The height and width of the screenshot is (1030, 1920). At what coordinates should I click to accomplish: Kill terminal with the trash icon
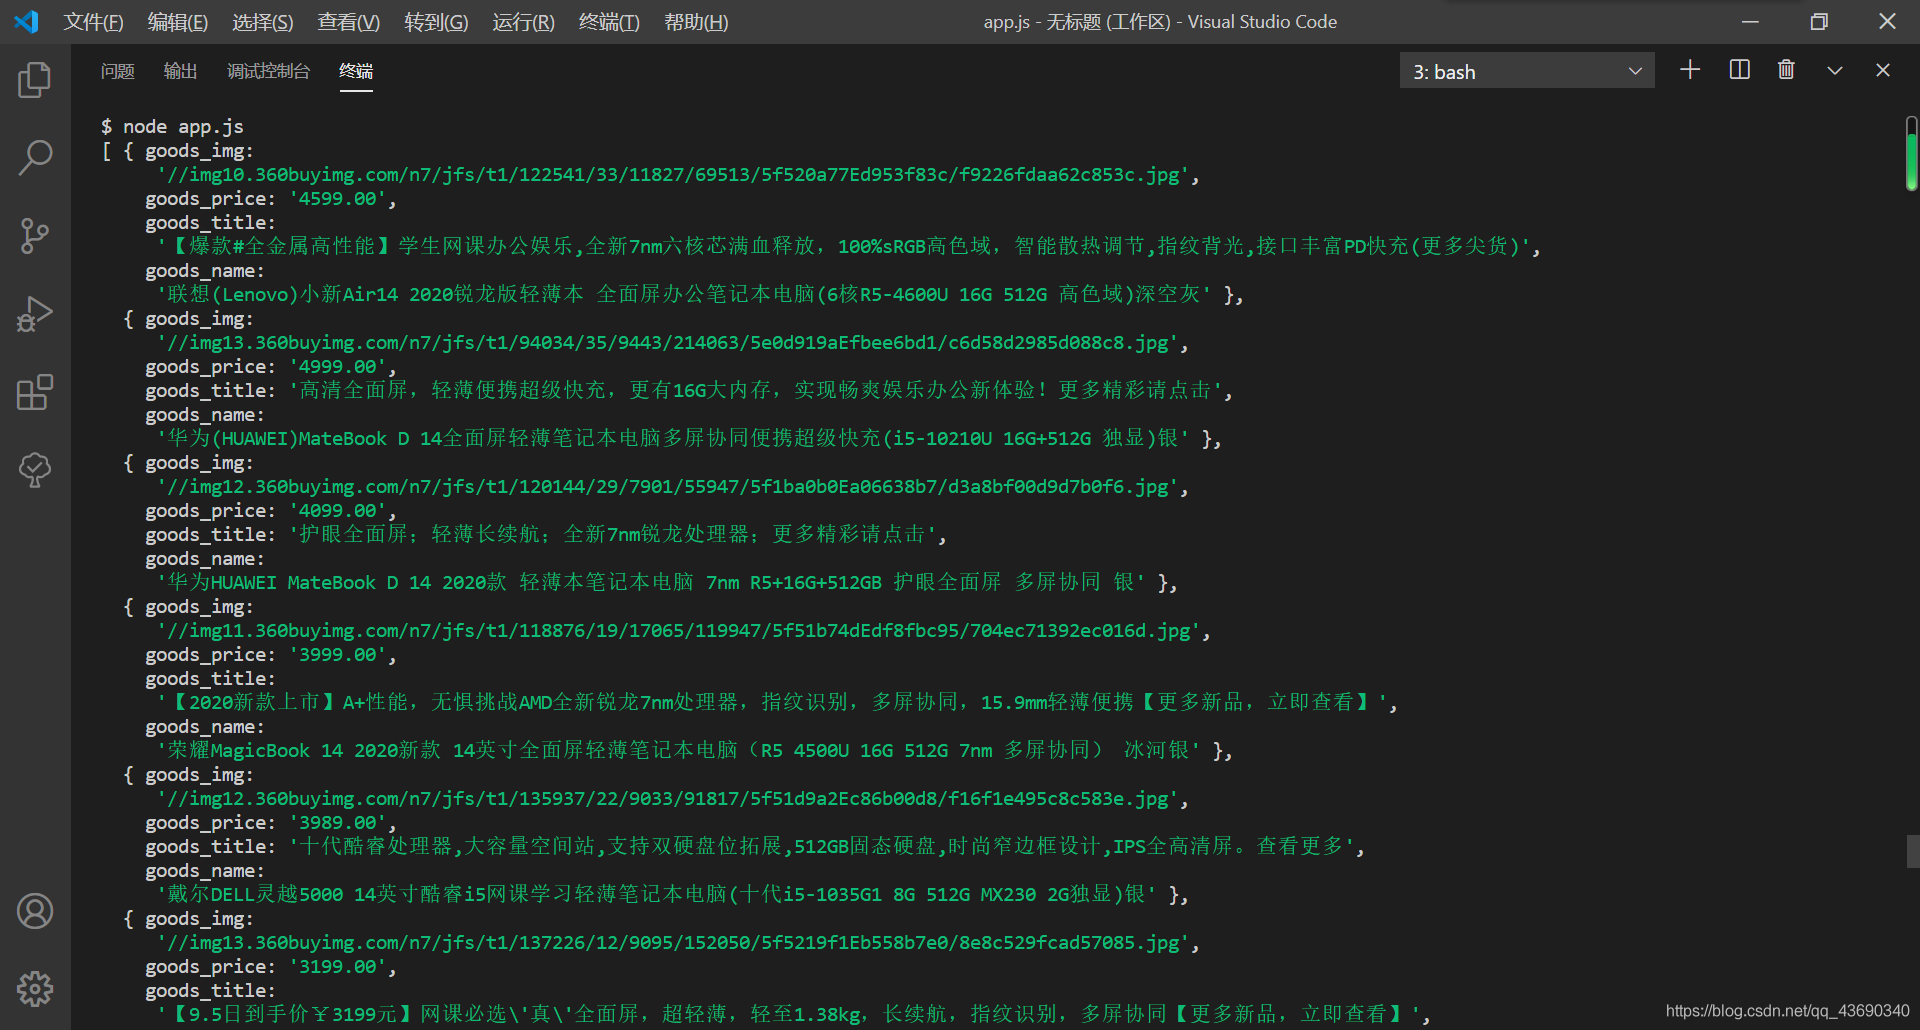tap(1786, 70)
